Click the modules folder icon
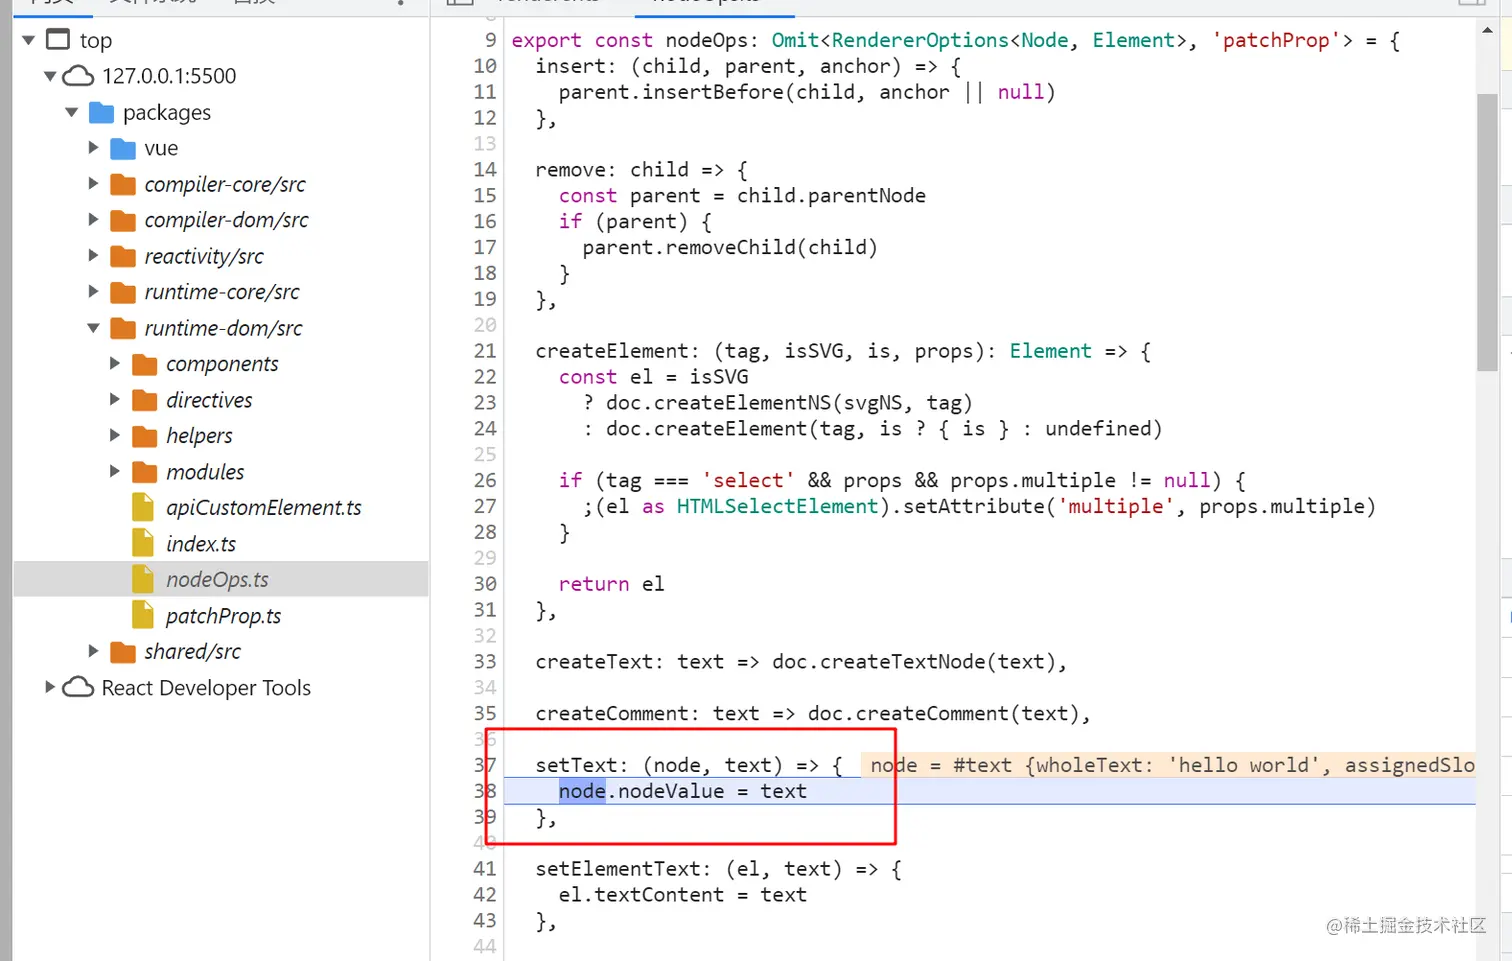Viewport: 1512px width, 961px height. pyautogui.click(x=145, y=472)
